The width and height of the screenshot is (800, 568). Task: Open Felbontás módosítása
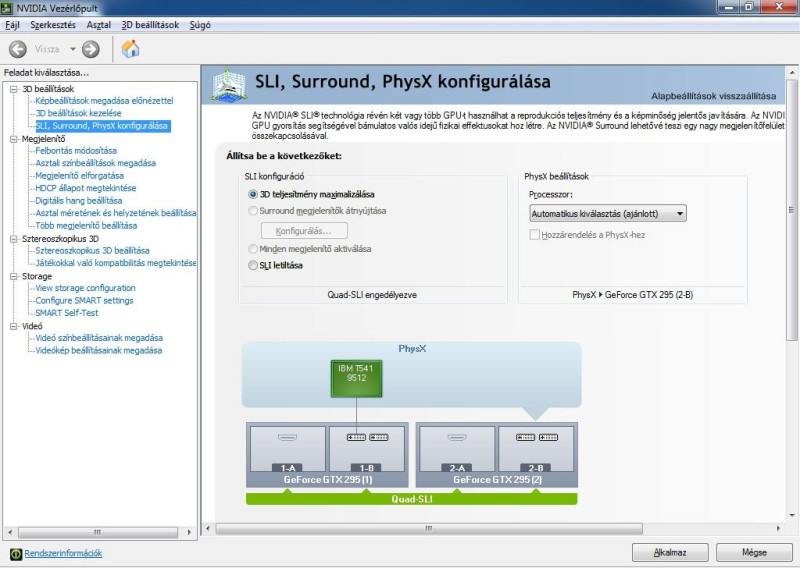(x=76, y=151)
